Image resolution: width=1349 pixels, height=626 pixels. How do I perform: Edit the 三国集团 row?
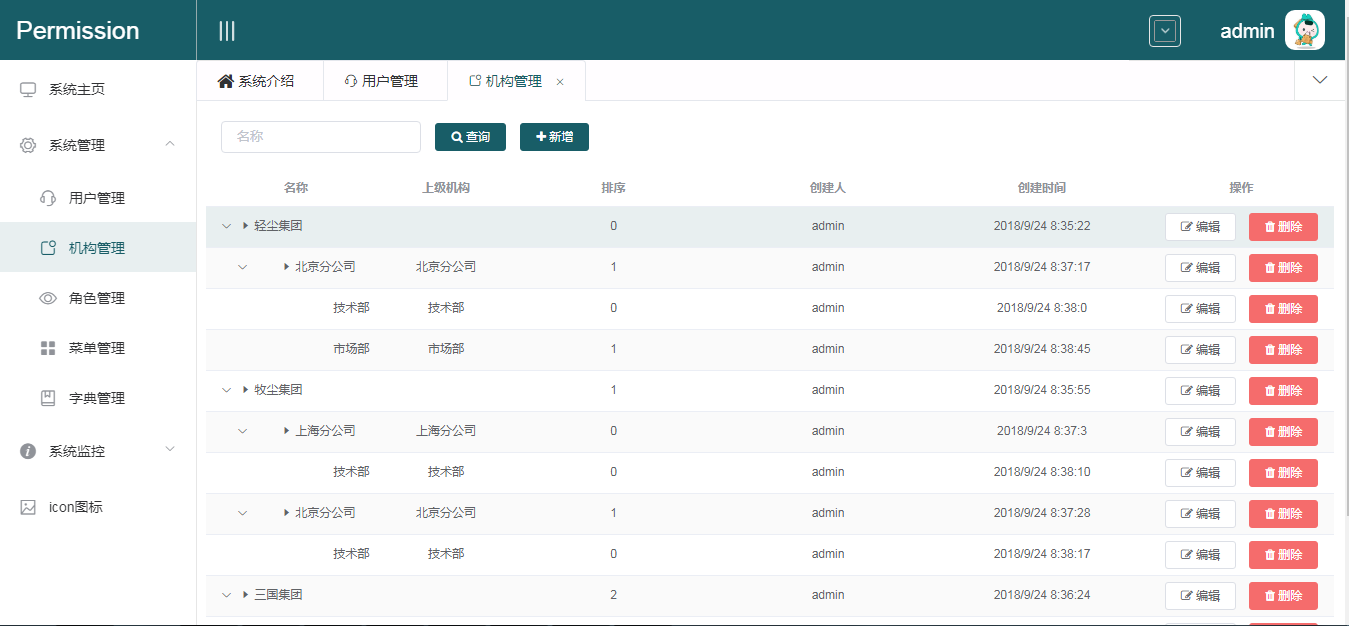pos(1200,596)
